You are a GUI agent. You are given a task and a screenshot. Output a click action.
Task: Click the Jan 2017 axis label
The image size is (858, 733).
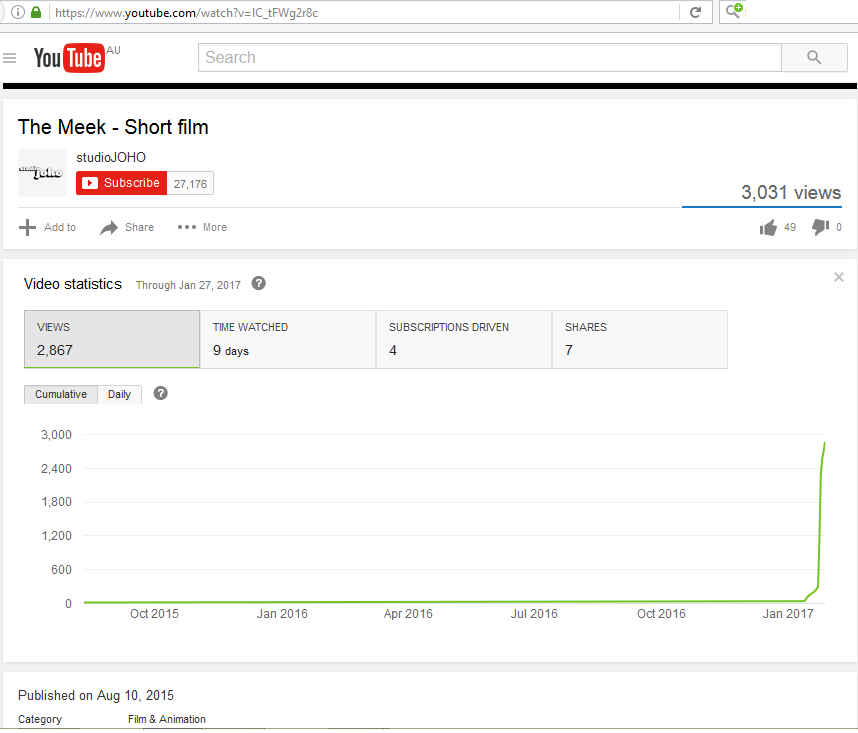(788, 614)
